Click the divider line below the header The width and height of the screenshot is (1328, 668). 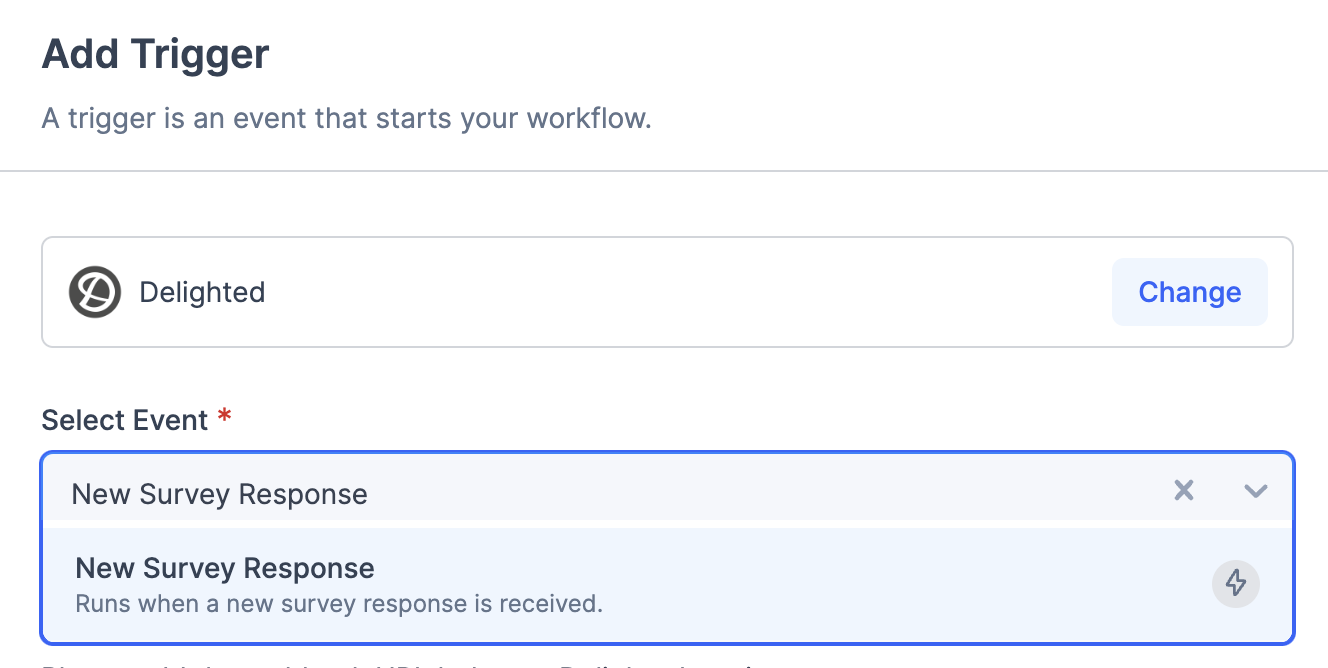[x=664, y=171]
